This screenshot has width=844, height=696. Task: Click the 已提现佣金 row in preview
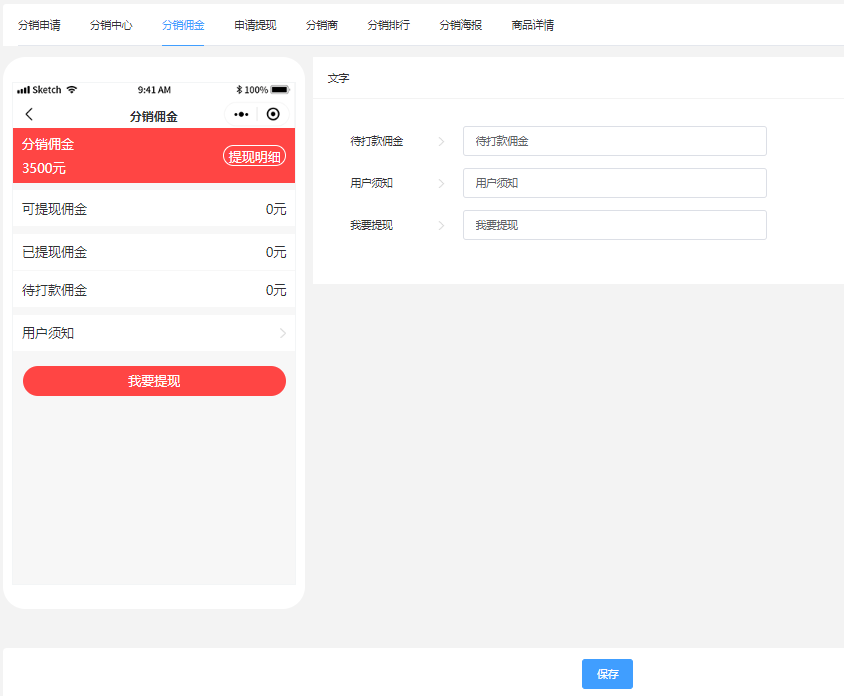(154, 252)
